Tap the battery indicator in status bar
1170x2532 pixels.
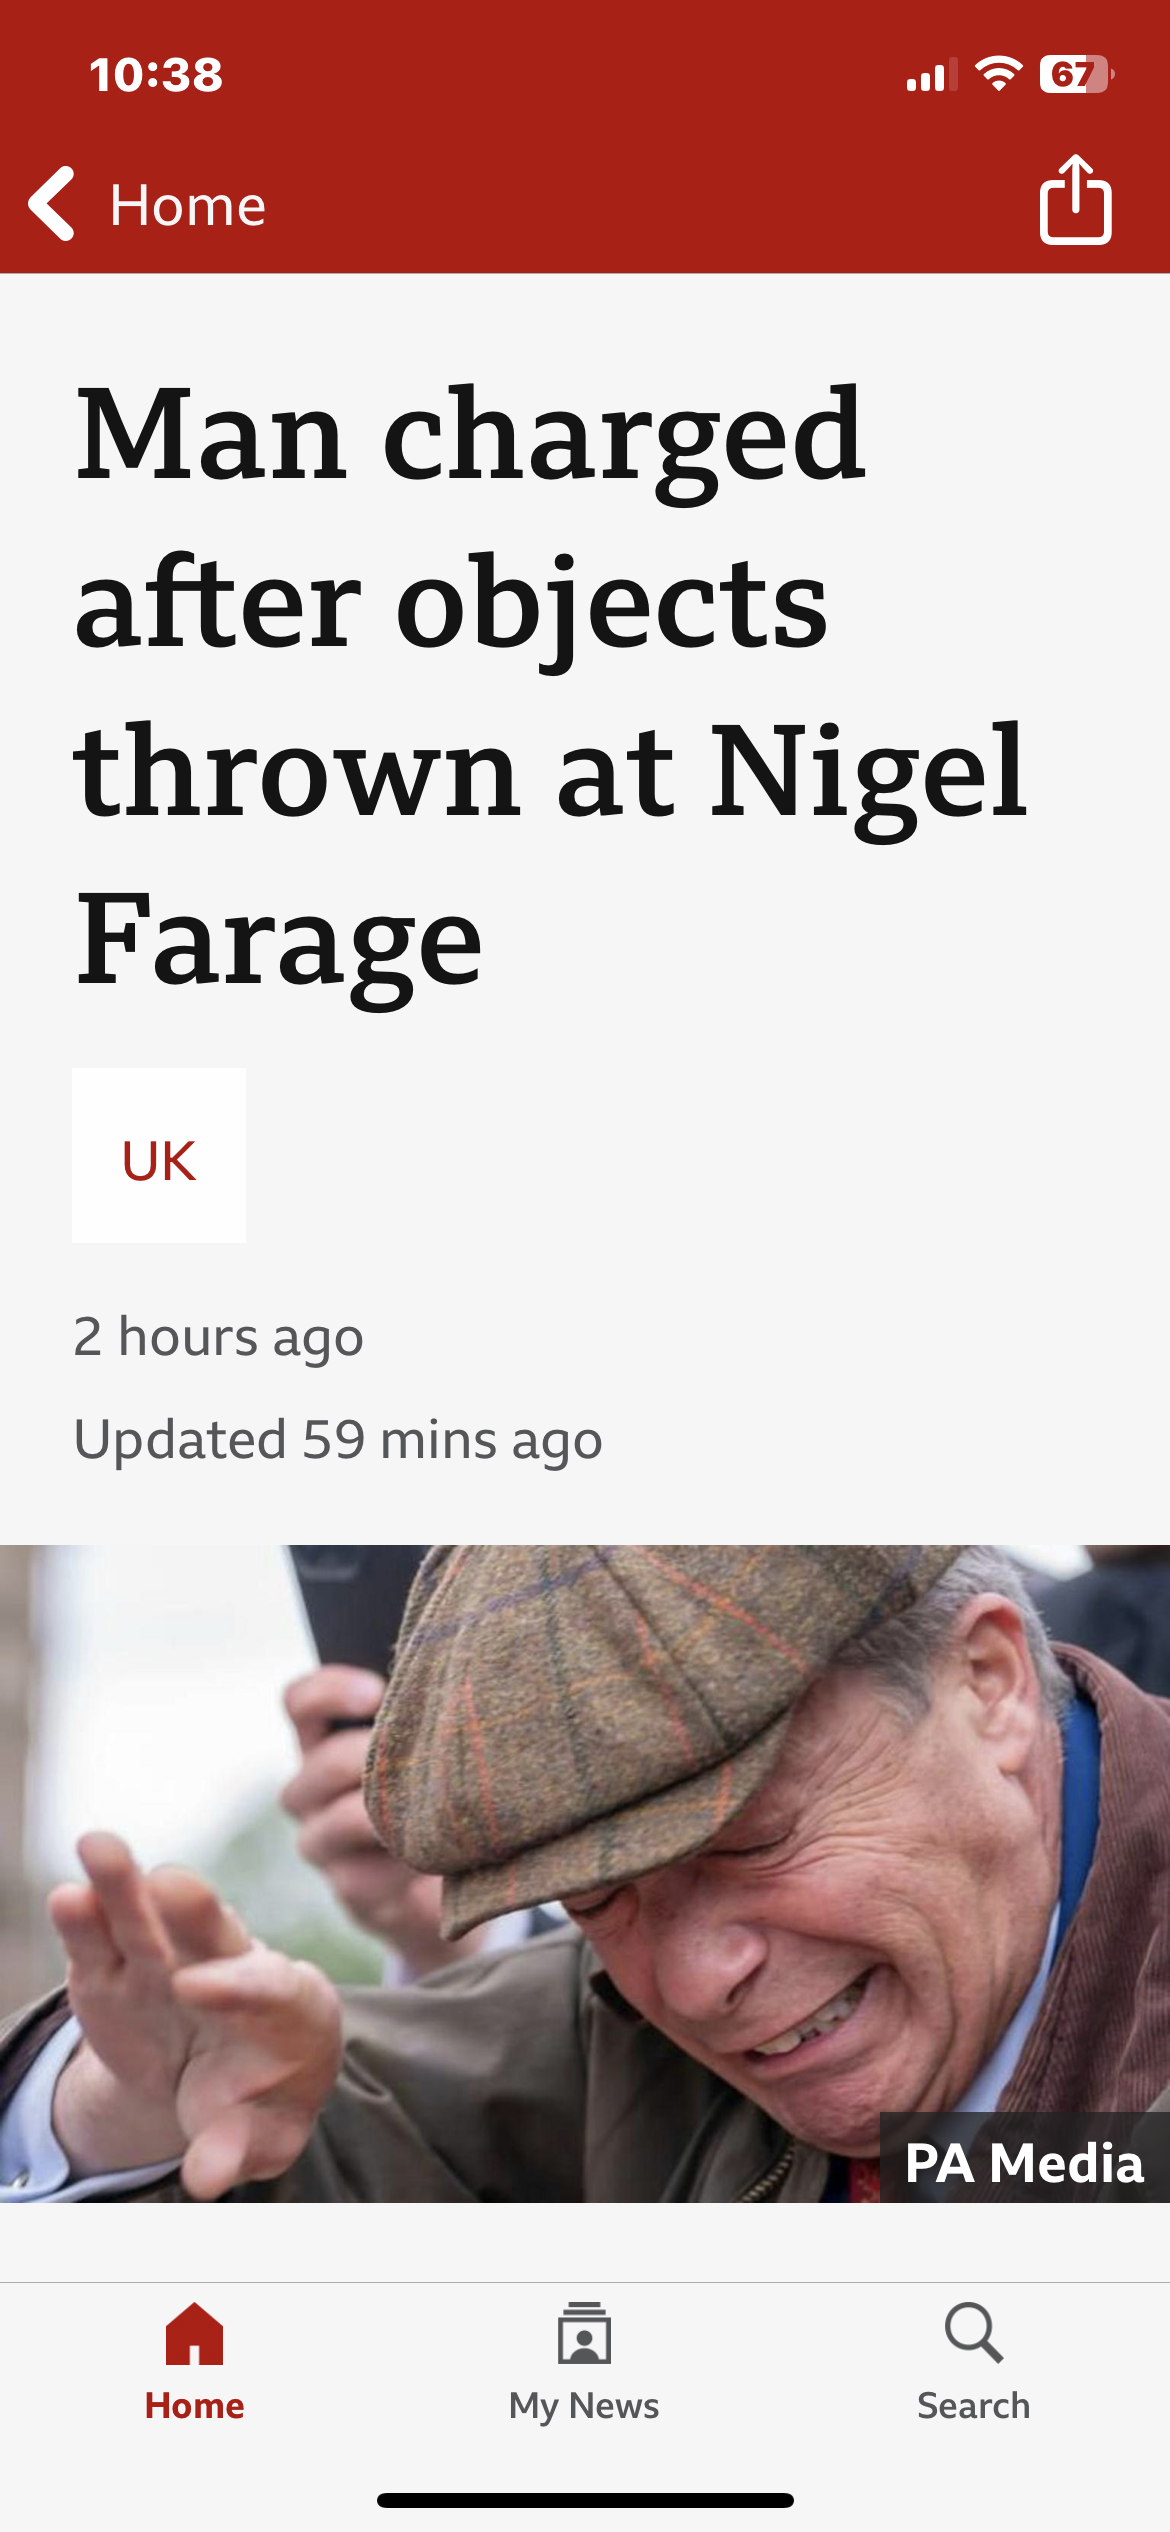[x=1077, y=74]
